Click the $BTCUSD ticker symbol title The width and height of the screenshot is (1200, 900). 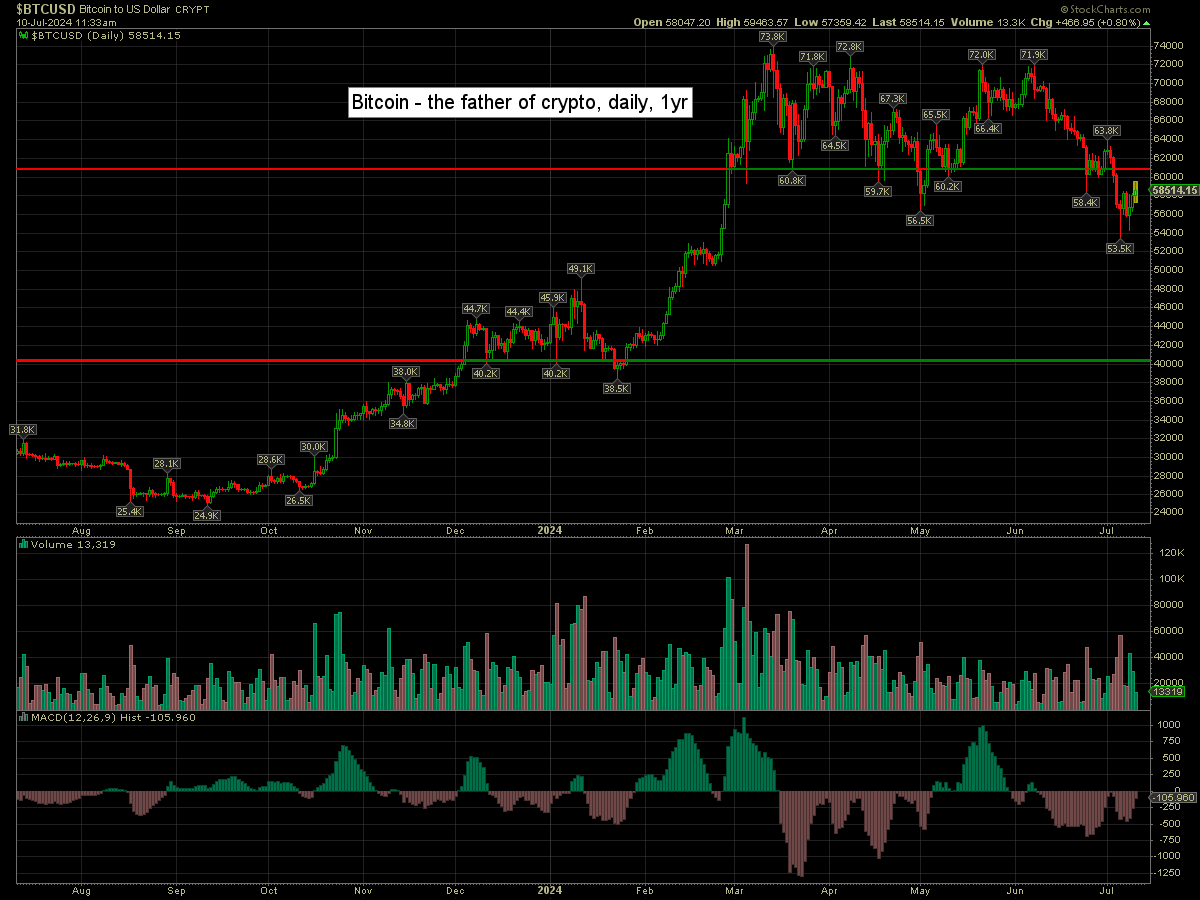click(x=45, y=7)
